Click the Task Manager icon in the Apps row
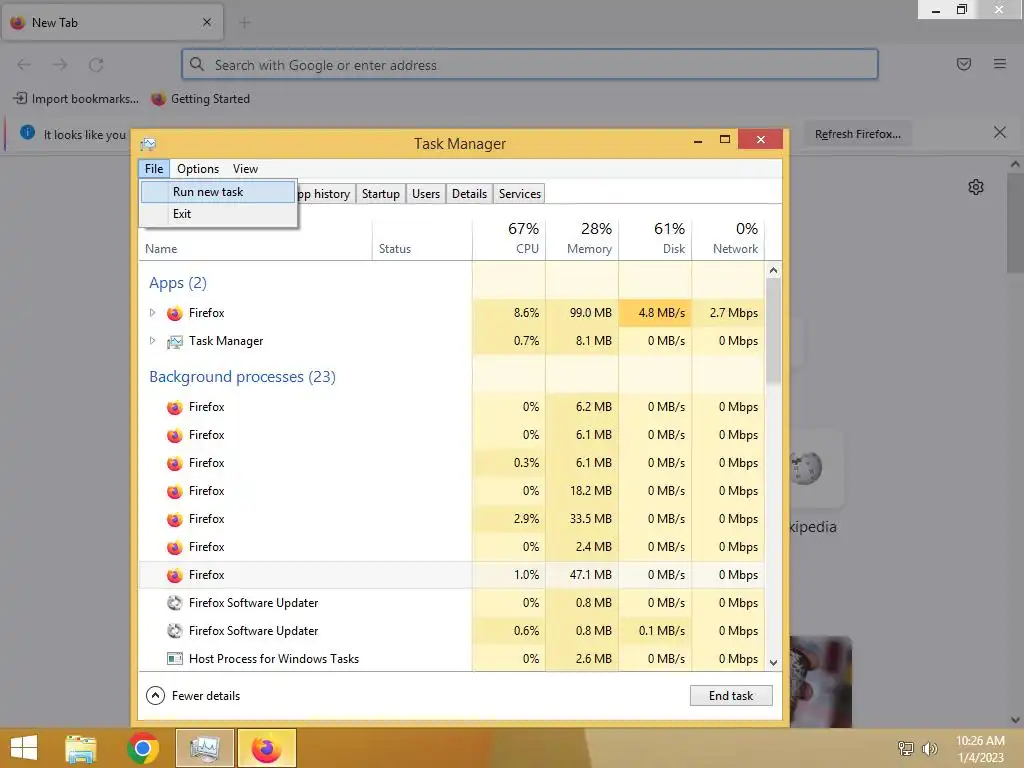This screenshot has height=768, width=1024. 174,342
